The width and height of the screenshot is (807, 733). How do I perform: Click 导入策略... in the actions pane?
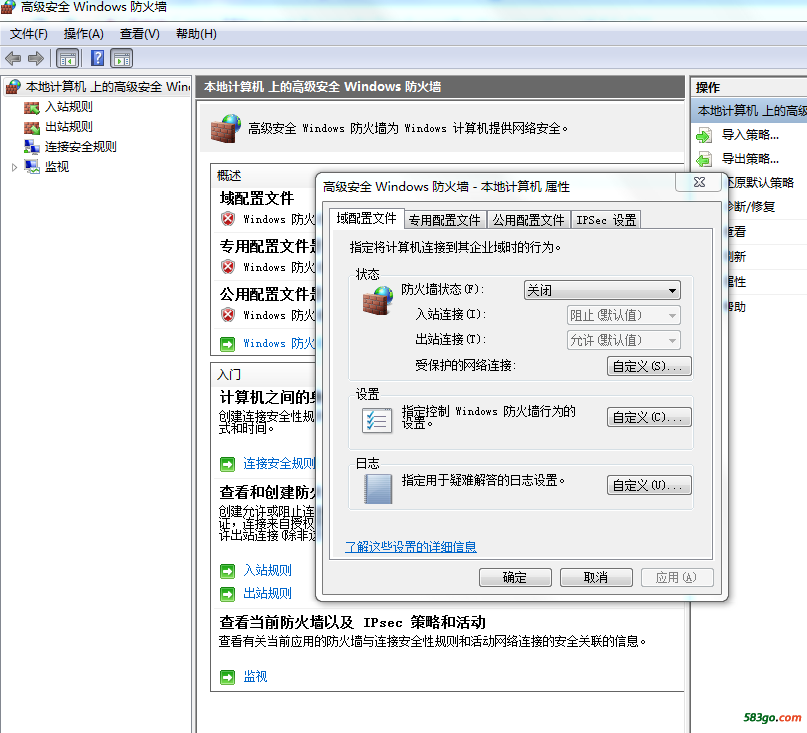pyautogui.click(x=750, y=135)
